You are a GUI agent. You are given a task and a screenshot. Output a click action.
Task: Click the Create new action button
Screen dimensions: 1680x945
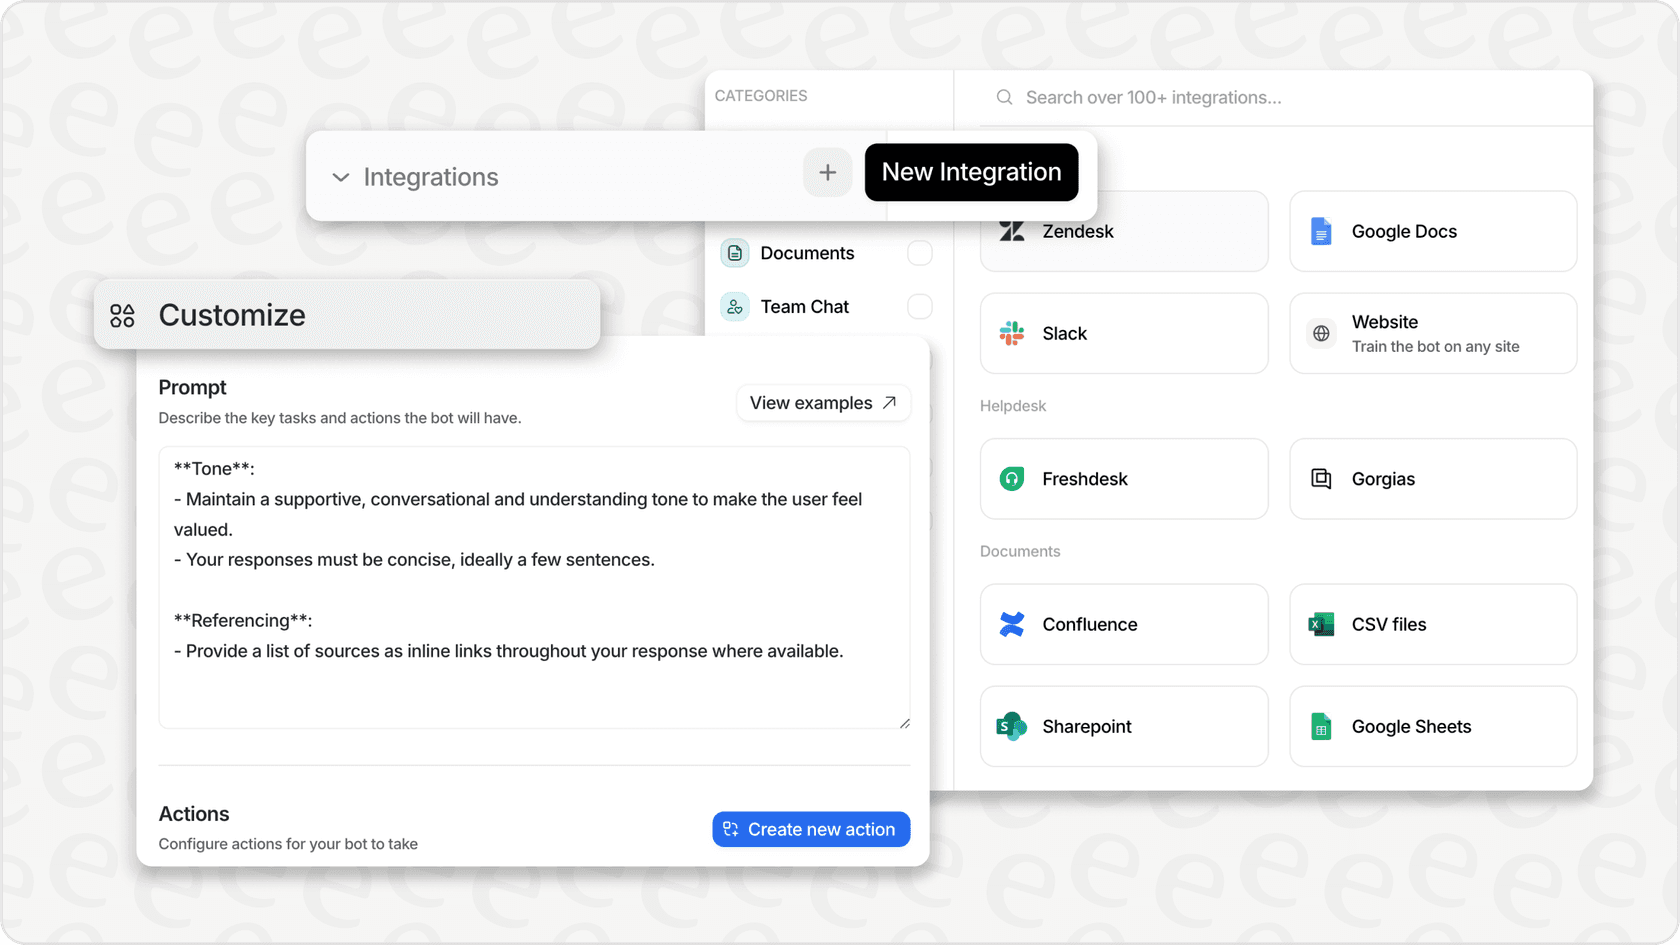(x=811, y=829)
